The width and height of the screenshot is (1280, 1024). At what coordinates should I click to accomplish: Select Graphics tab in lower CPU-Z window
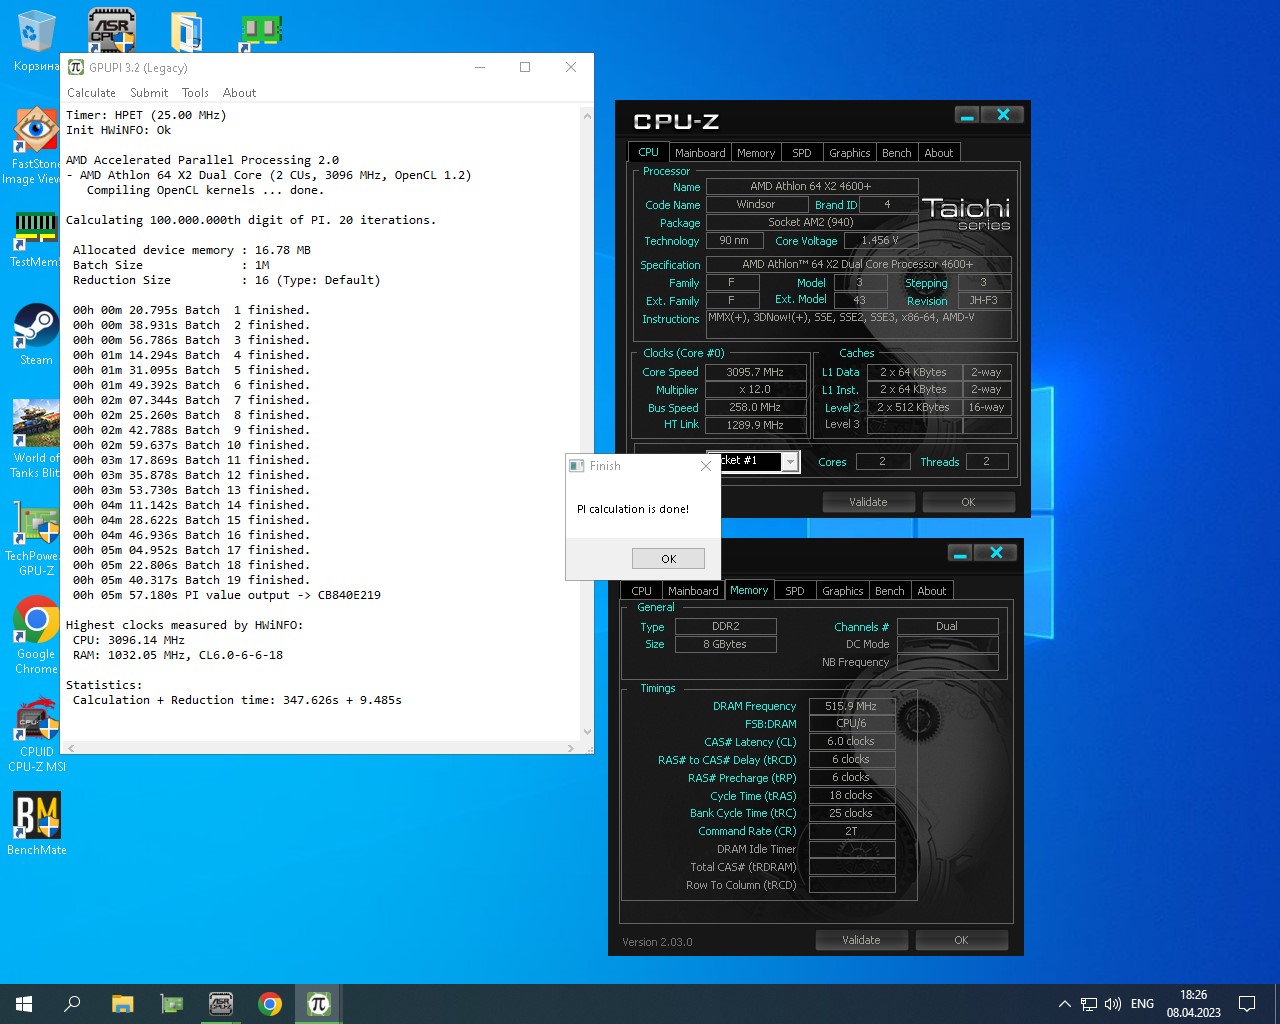[x=843, y=591]
